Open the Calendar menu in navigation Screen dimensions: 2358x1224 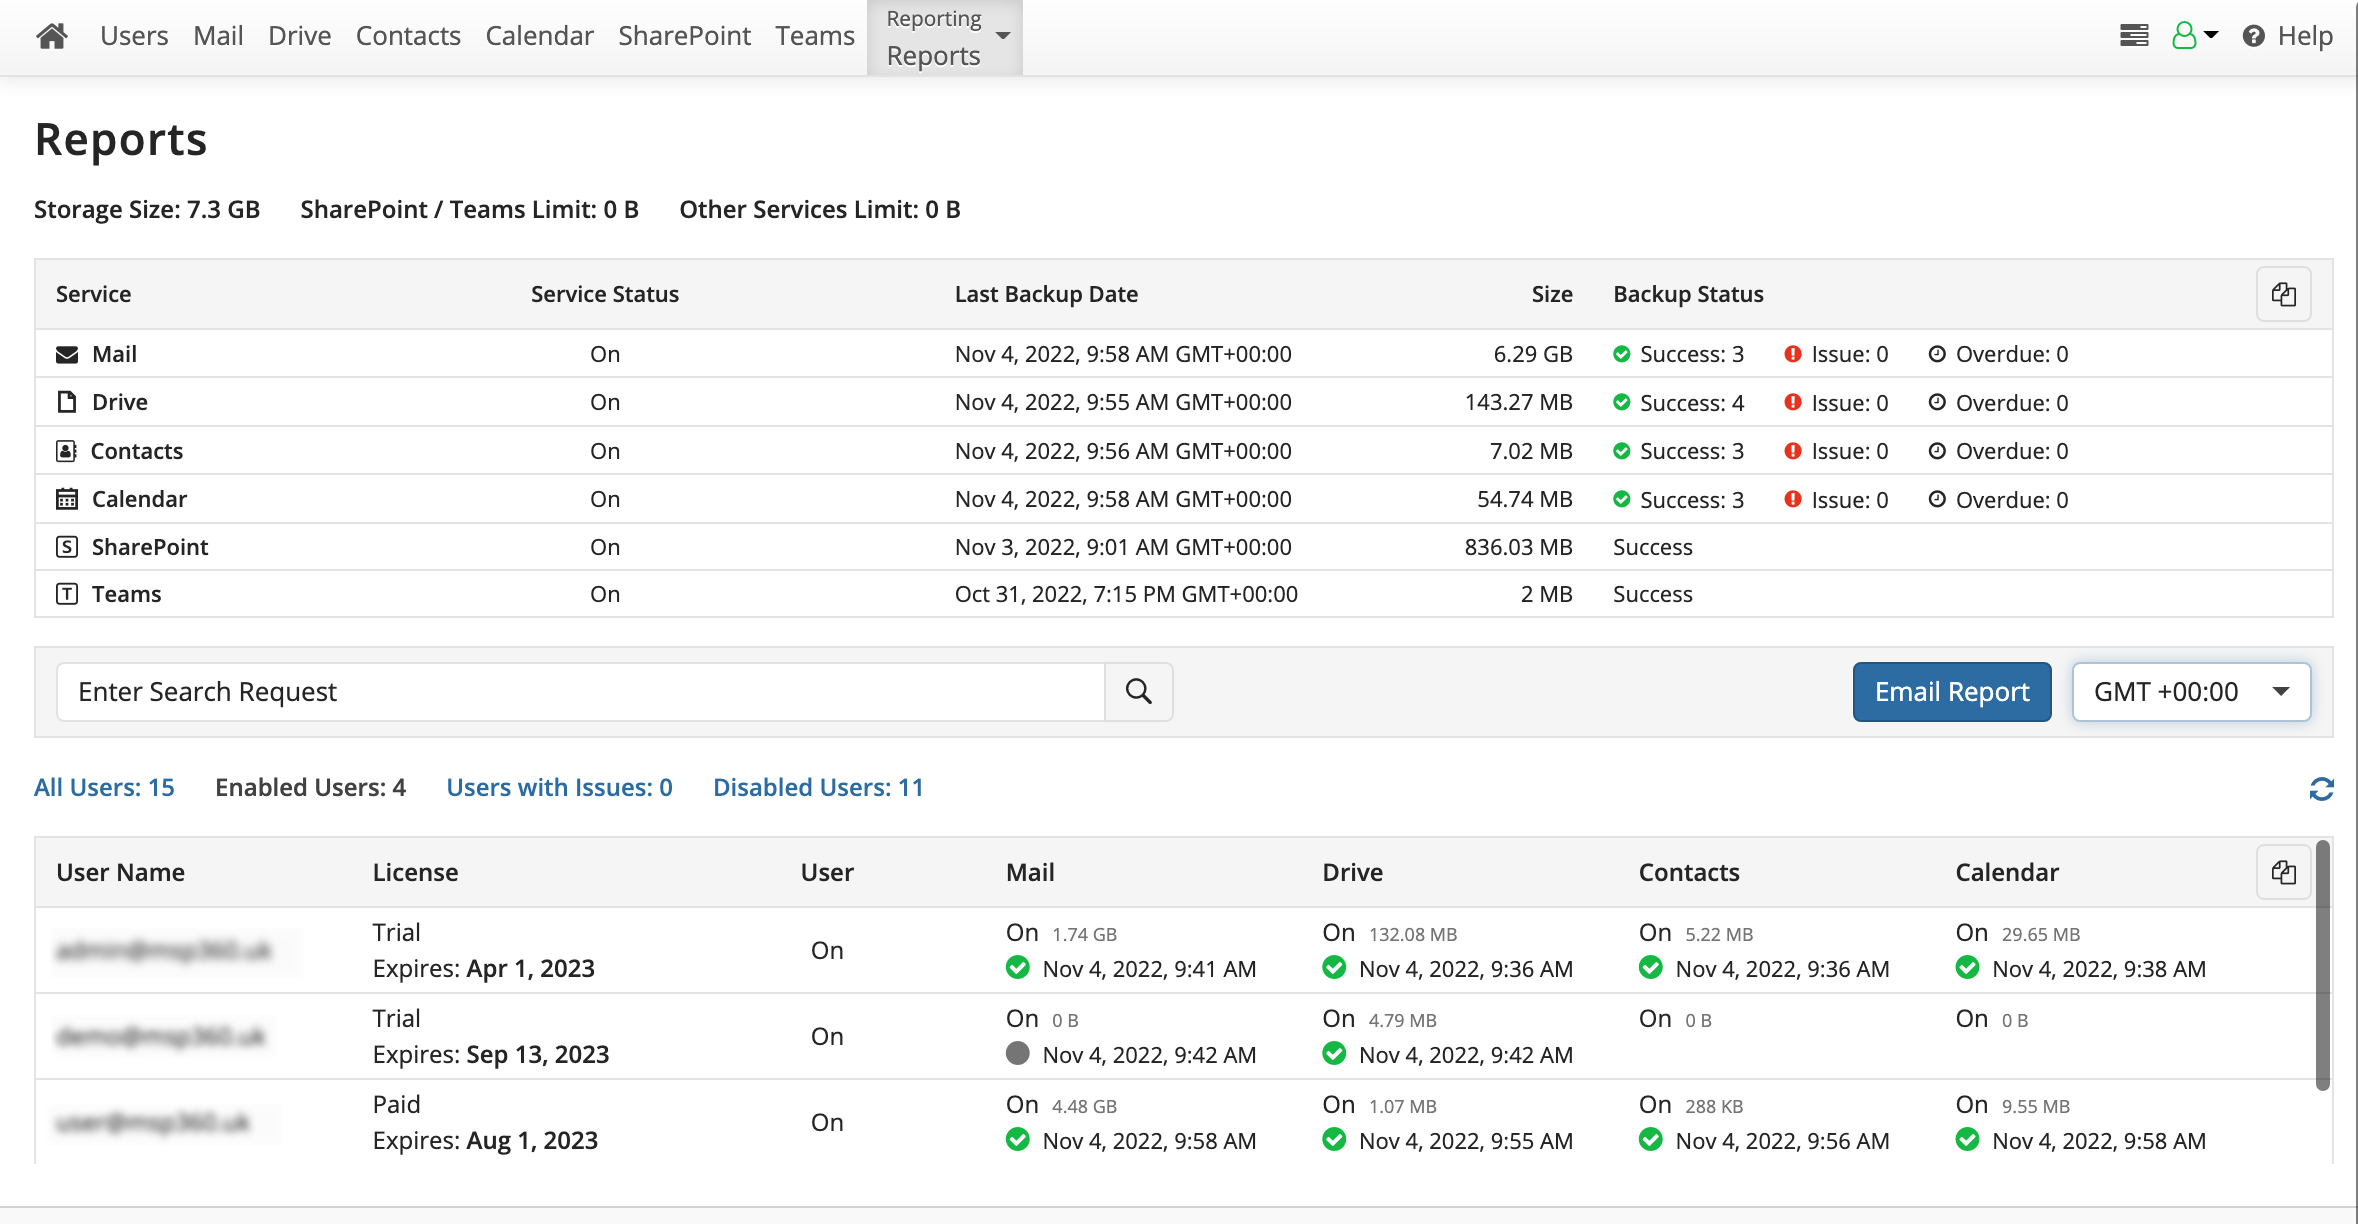coord(539,36)
